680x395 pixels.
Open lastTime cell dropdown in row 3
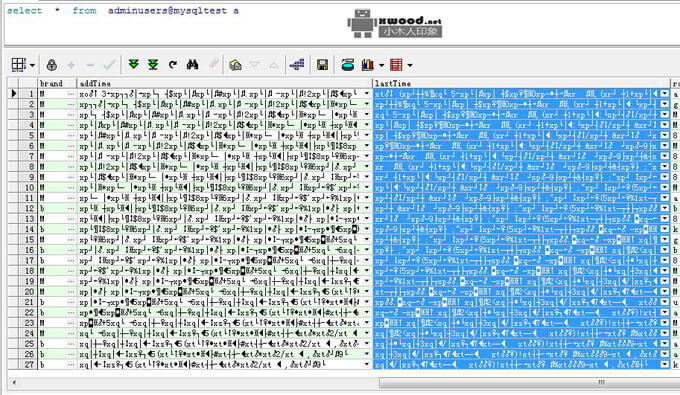(x=664, y=114)
